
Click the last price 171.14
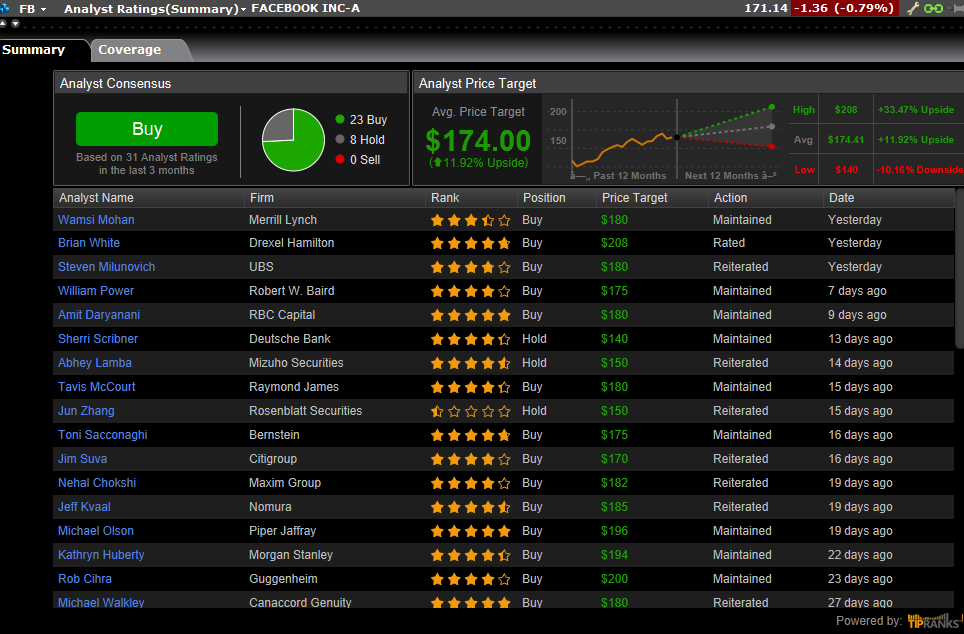765,8
